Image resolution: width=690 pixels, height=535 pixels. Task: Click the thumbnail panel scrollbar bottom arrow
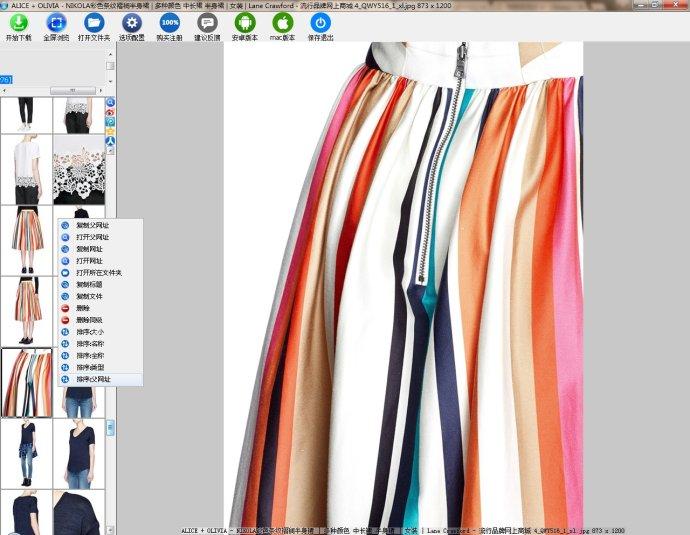click(110, 530)
